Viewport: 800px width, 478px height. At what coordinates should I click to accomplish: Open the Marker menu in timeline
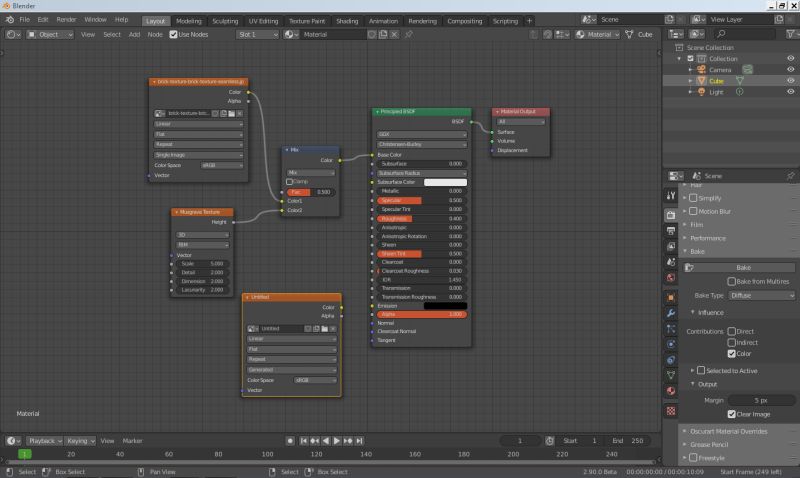132,441
